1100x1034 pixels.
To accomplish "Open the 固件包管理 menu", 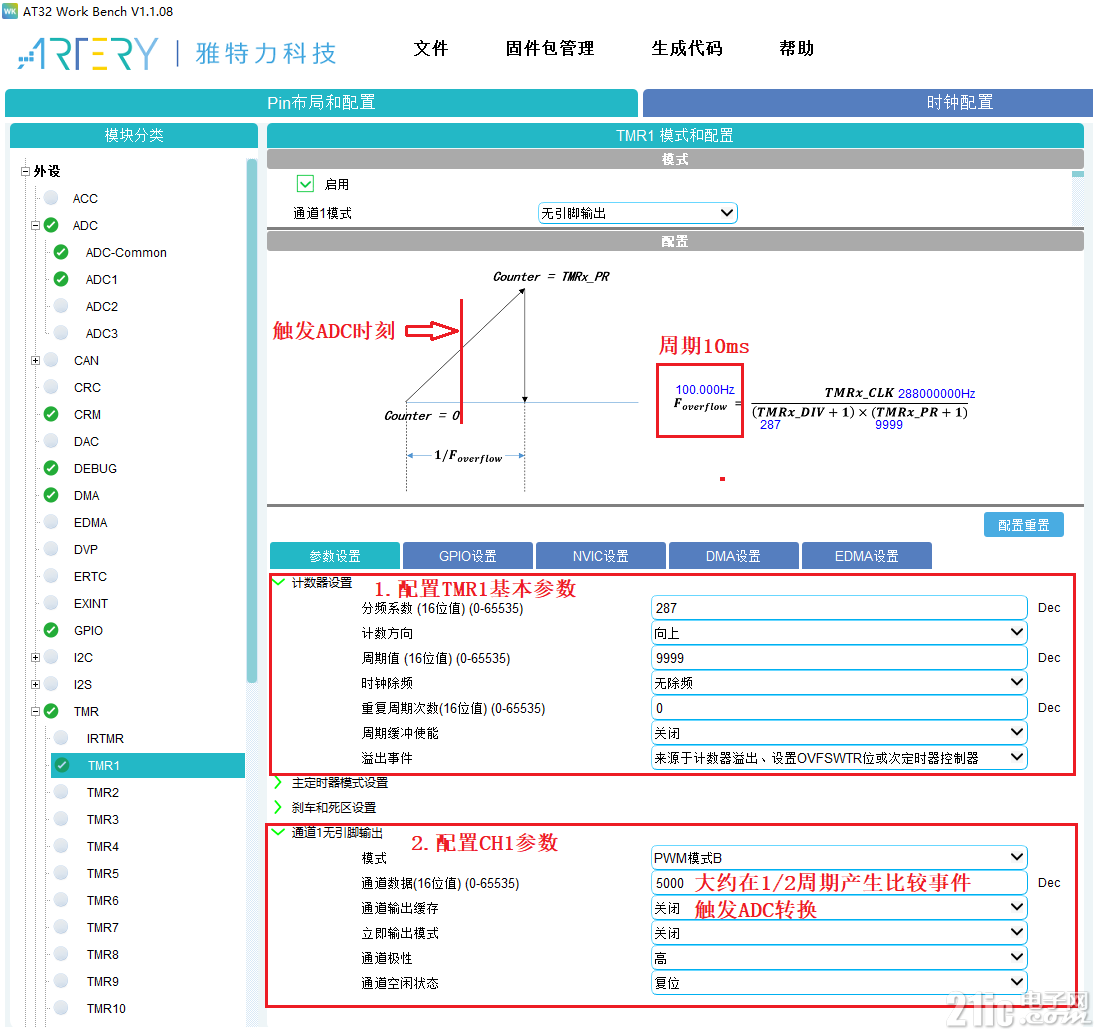I will click(550, 48).
